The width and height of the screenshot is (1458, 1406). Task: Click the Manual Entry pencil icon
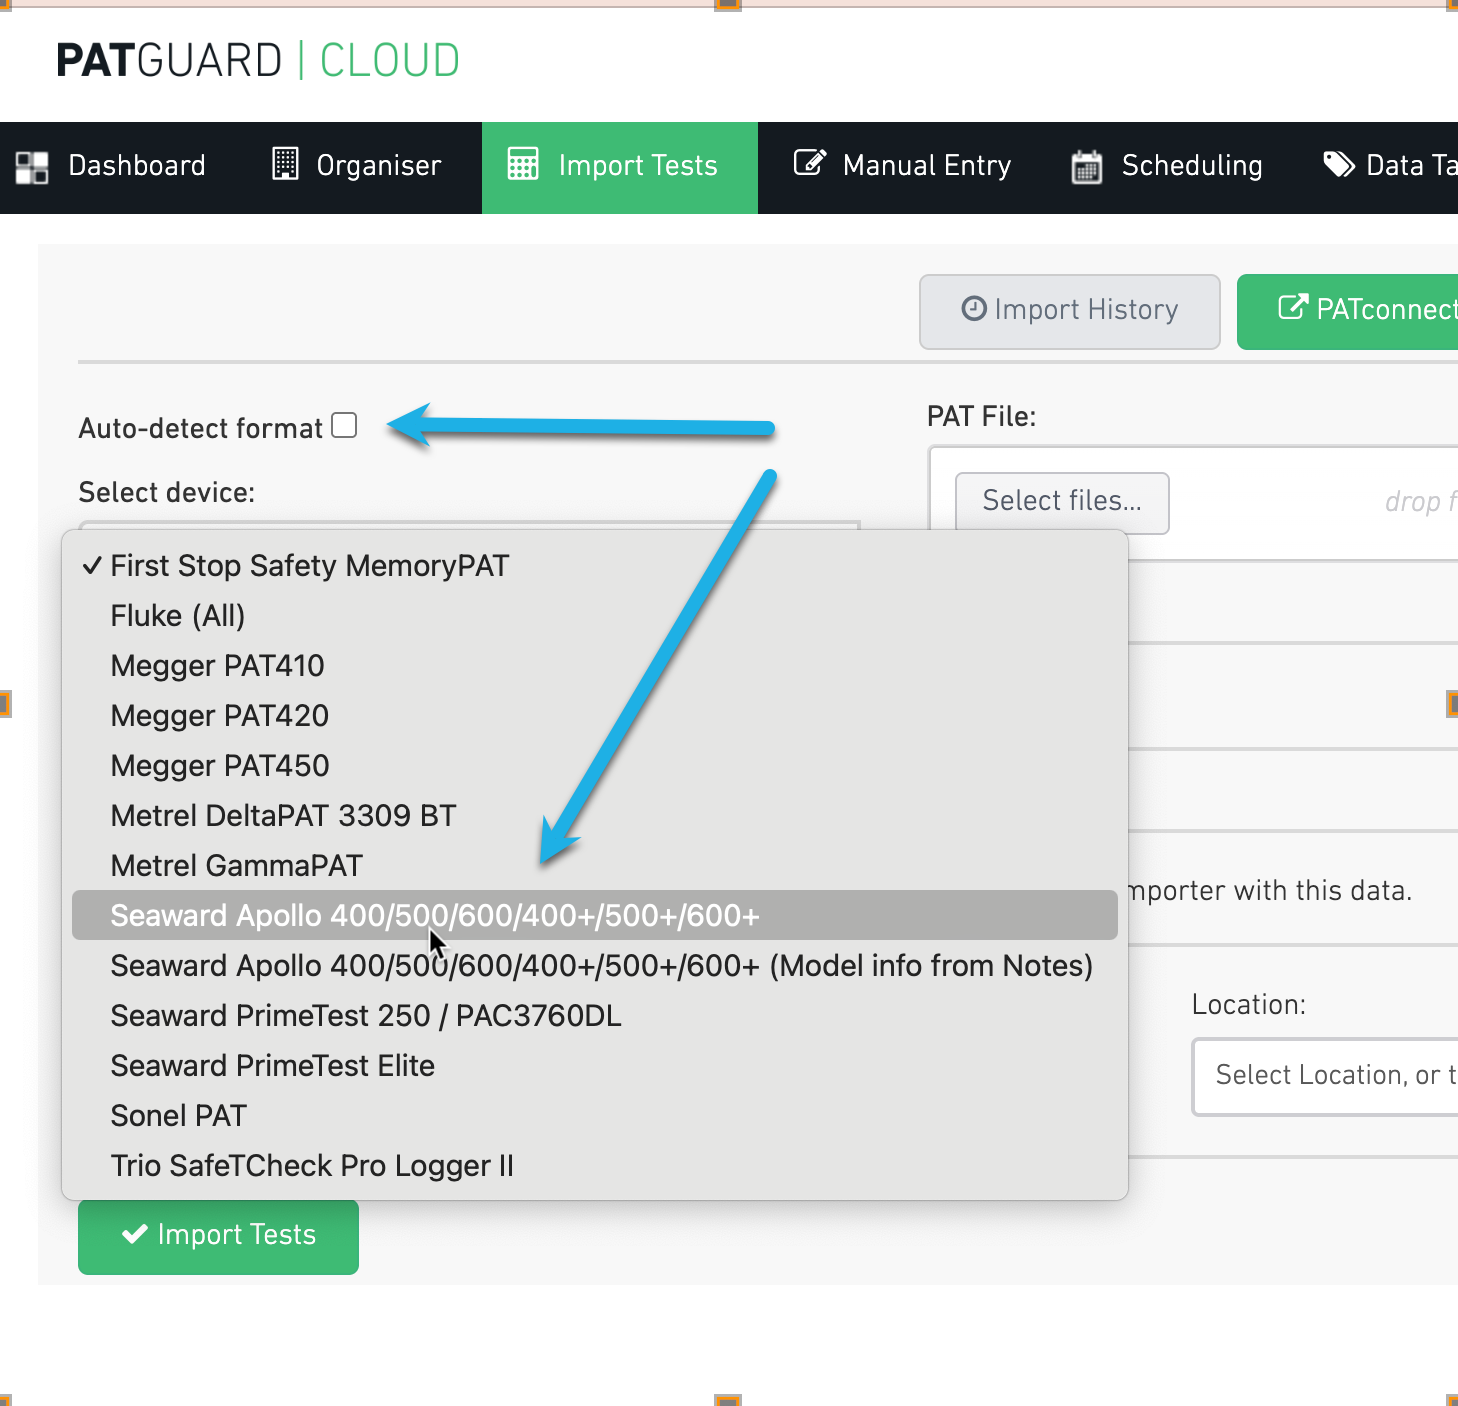(x=810, y=162)
